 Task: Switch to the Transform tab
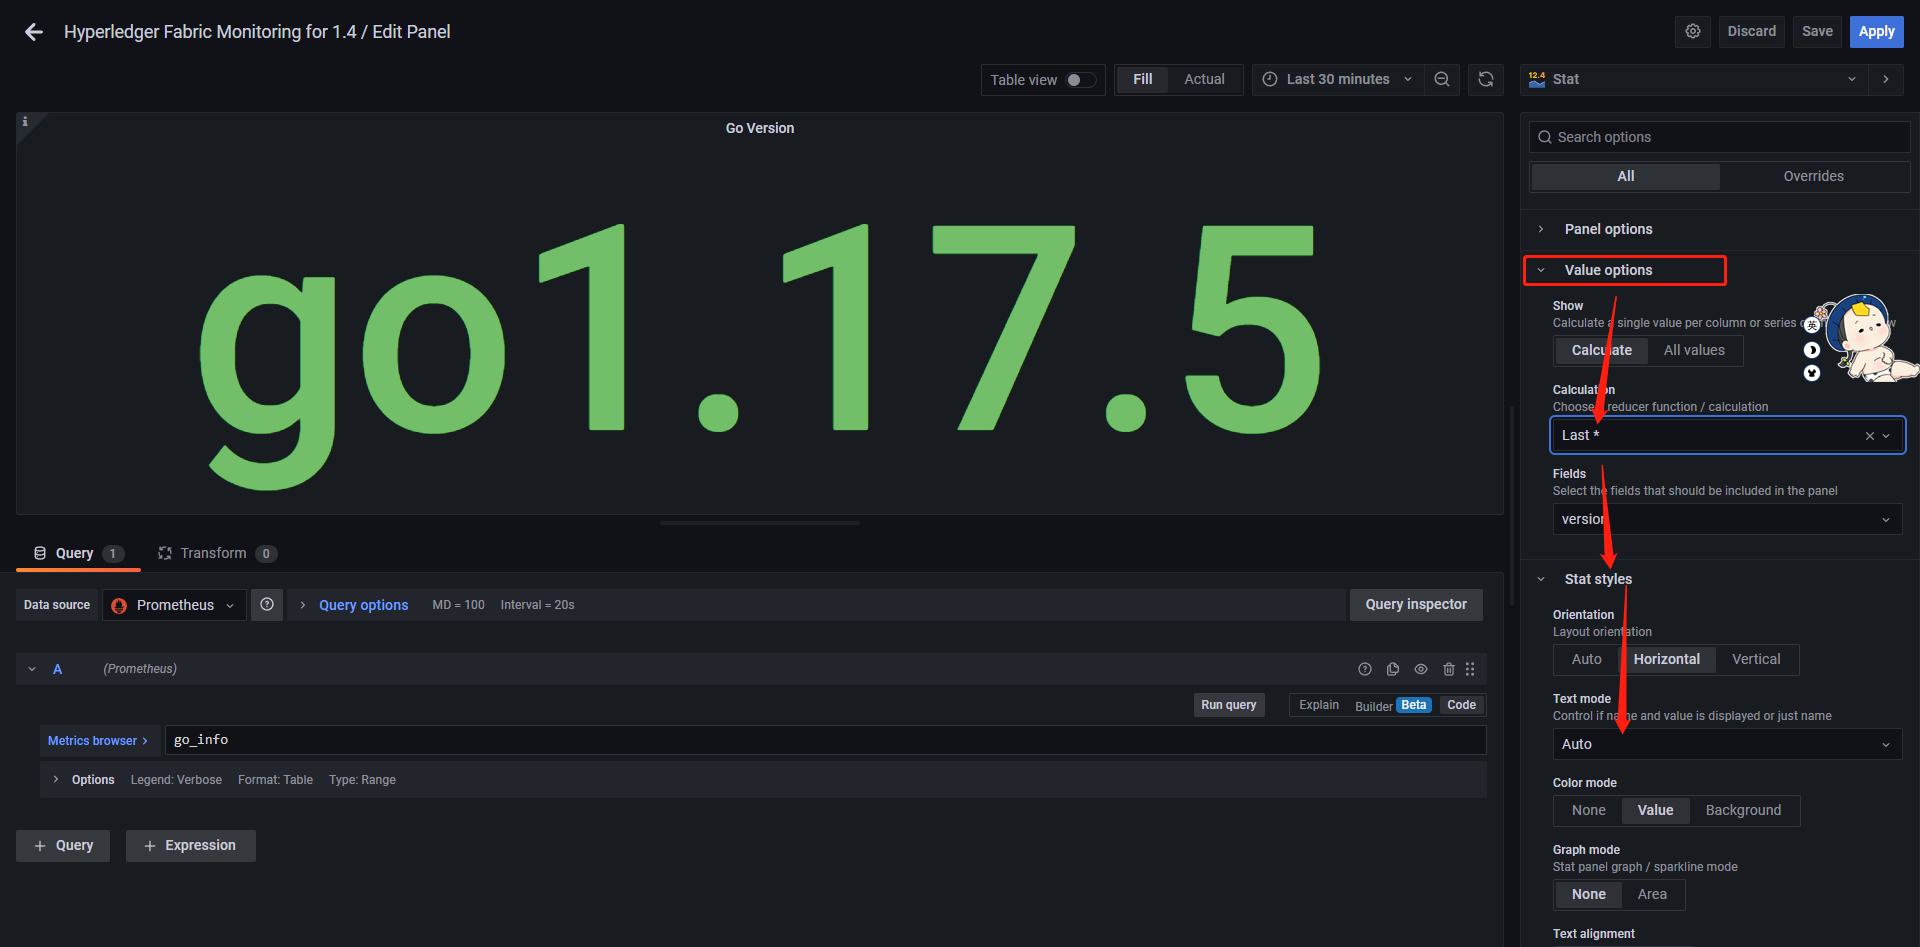(216, 554)
